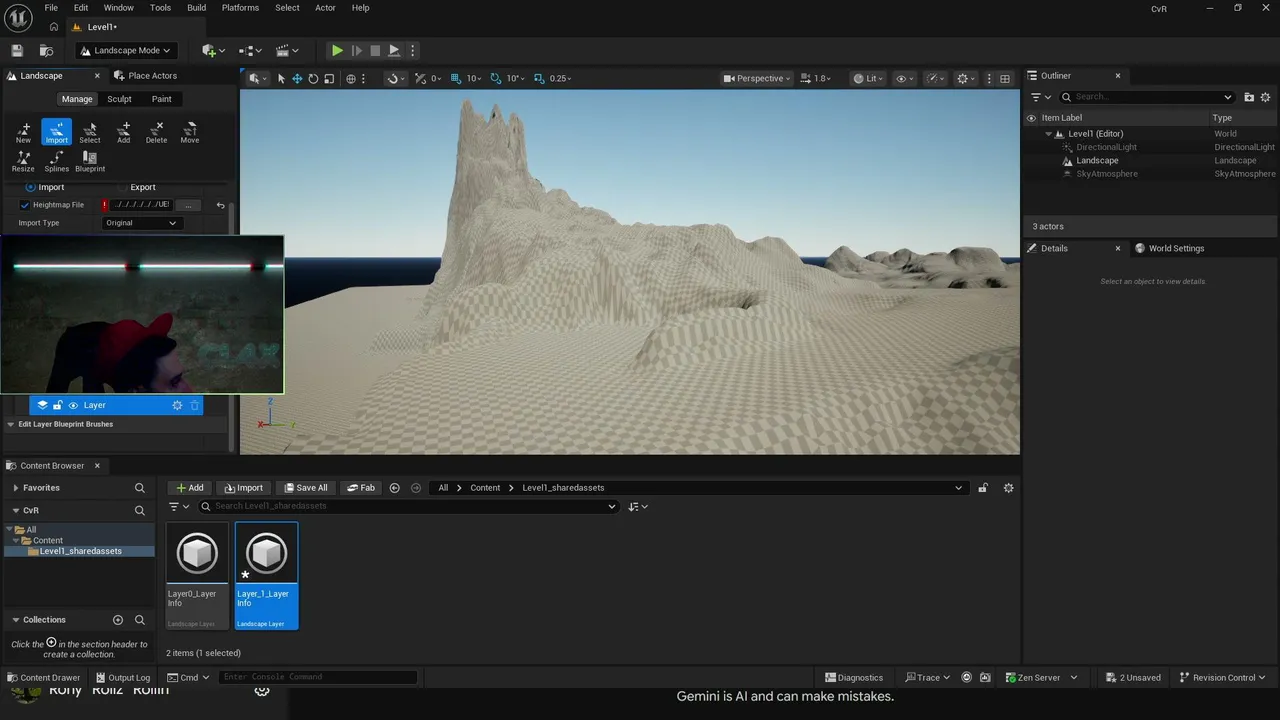Reset Heightmap File to default arrow

[x=220, y=205]
